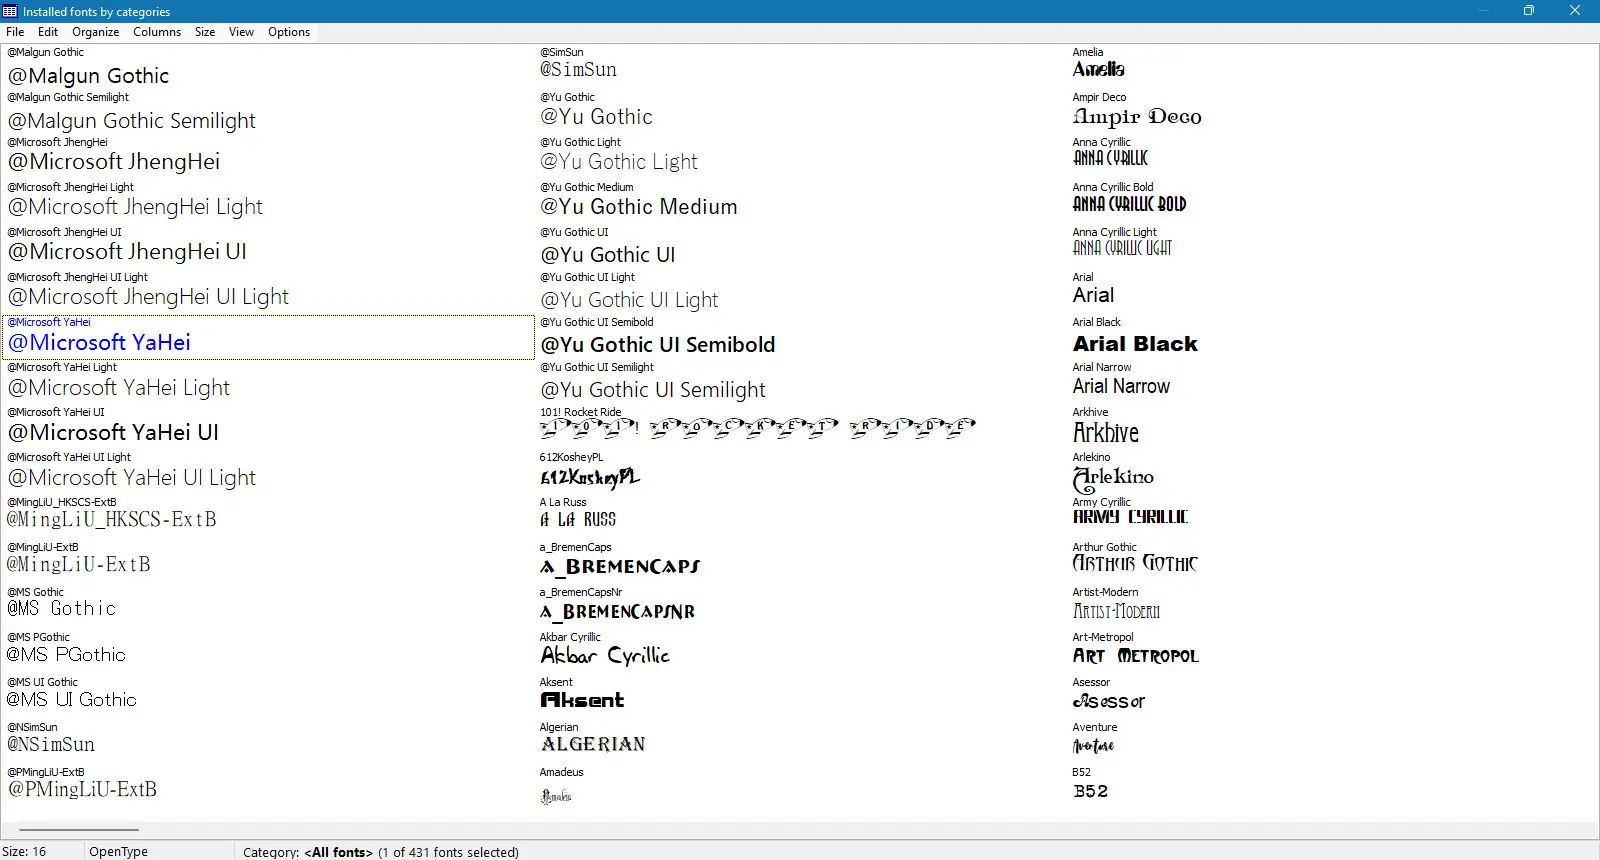
Task: Select the Arial Black font sample
Action: tap(1135, 344)
